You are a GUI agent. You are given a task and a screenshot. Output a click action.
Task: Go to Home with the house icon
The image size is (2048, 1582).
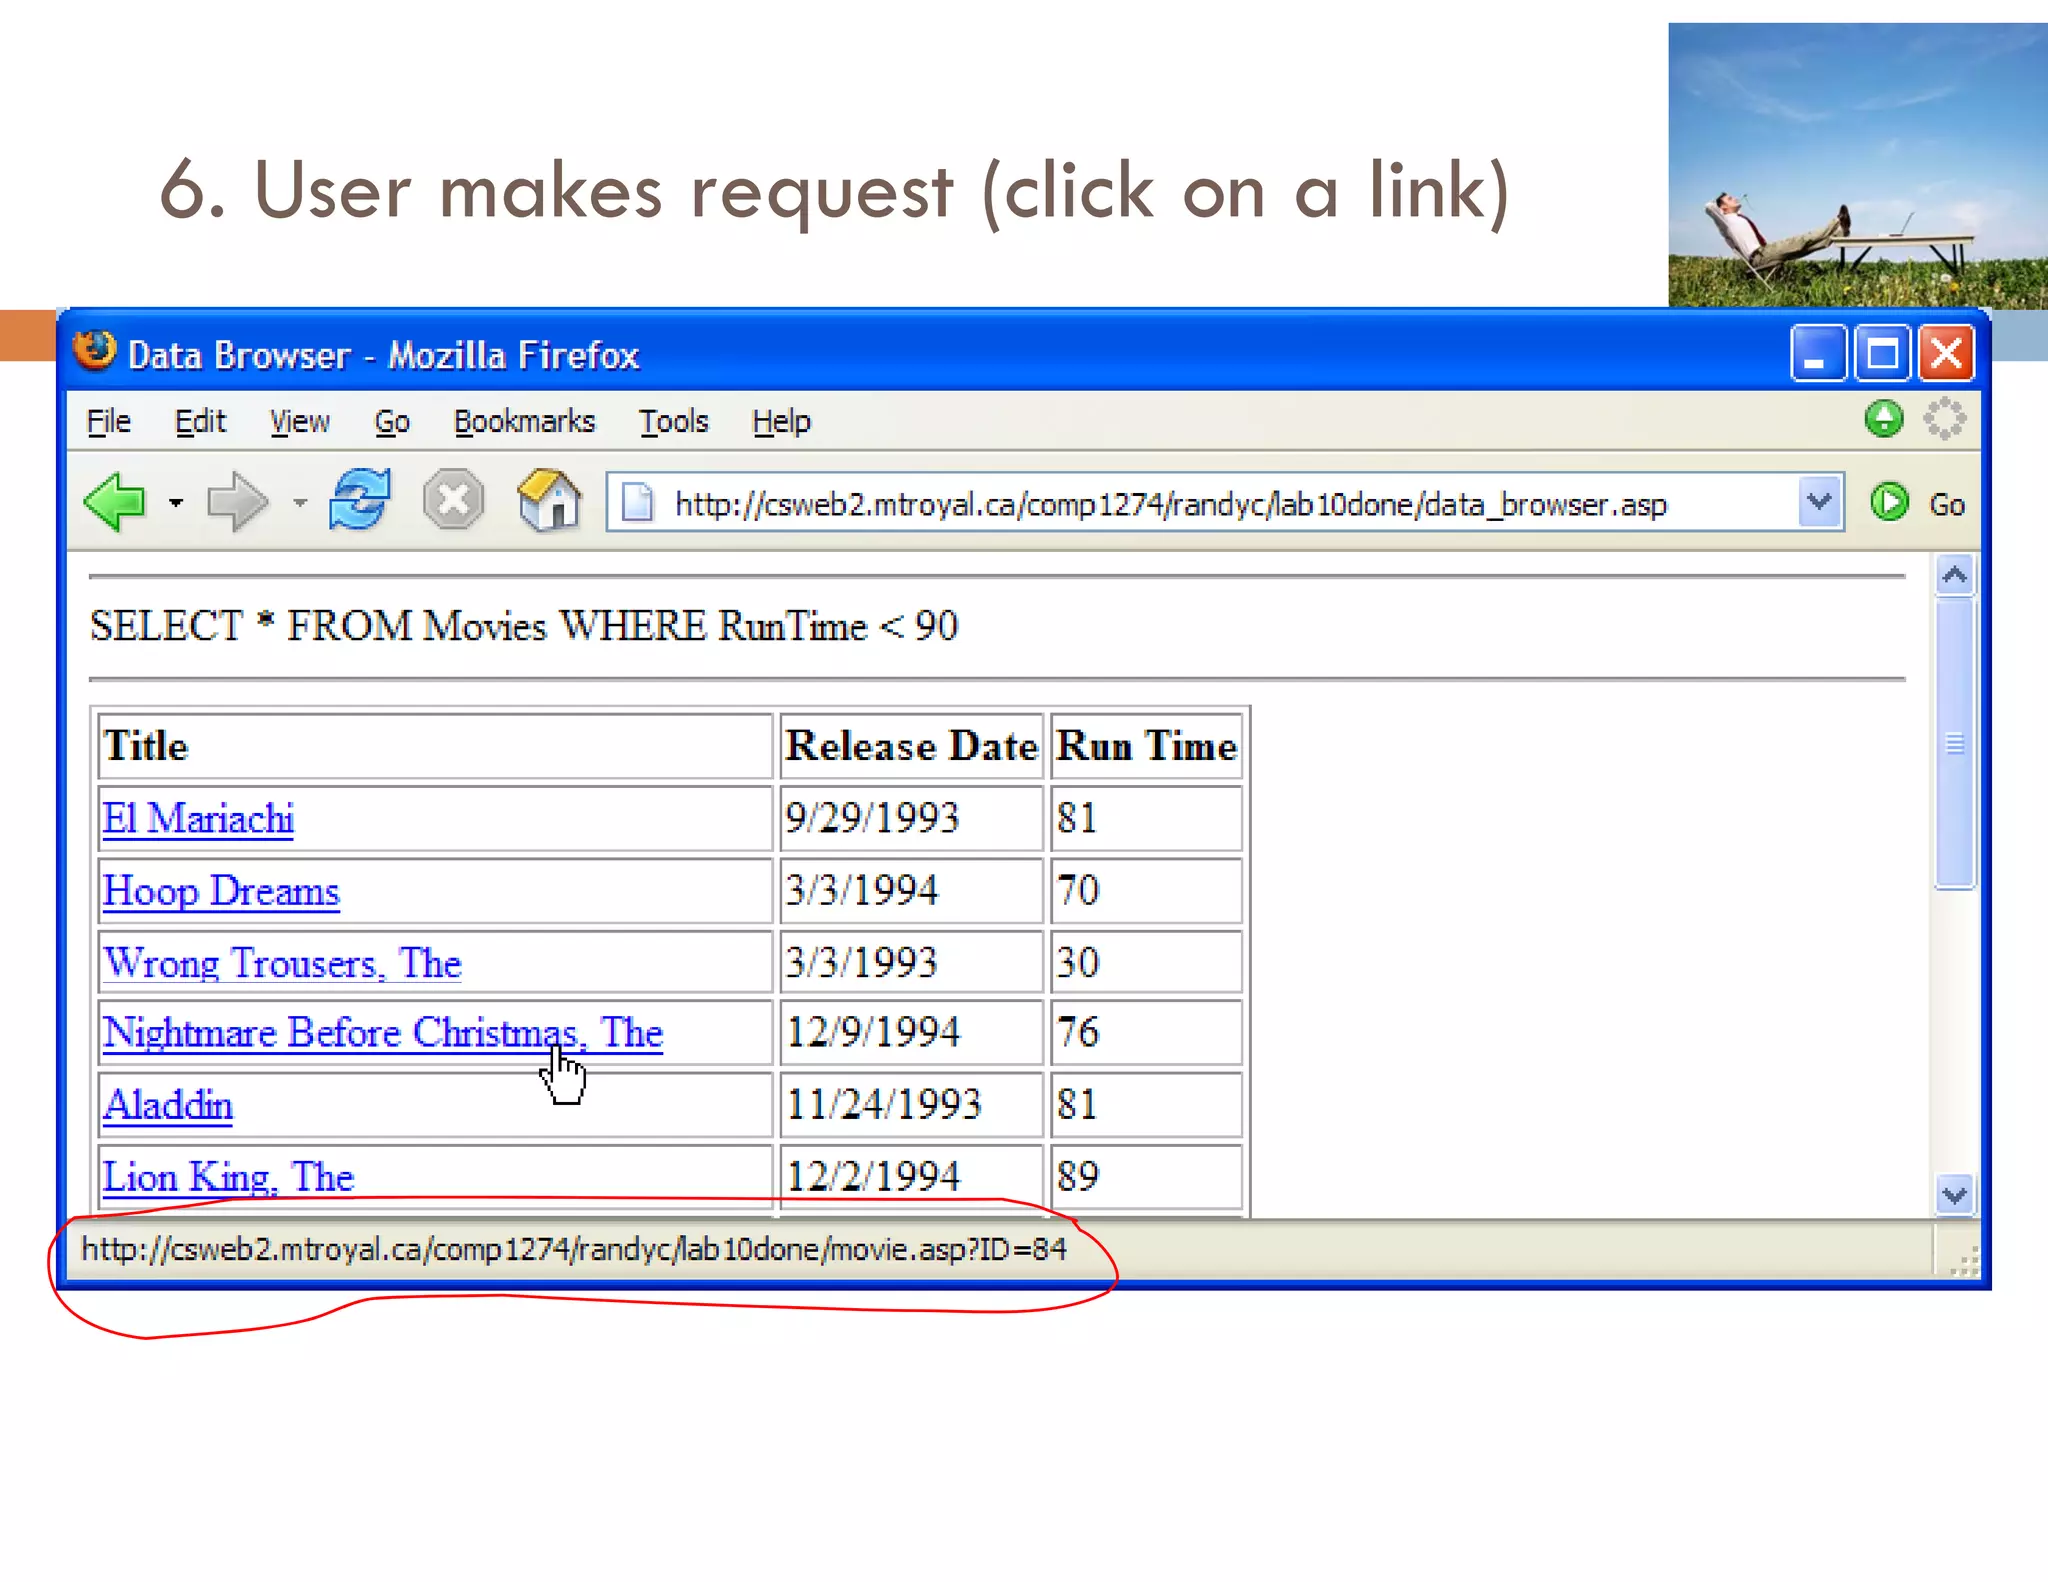pyautogui.click(x=549, y=499)
